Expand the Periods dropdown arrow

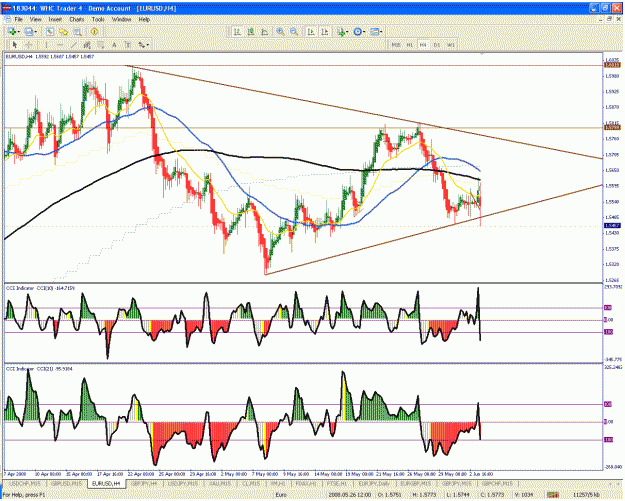364,32
